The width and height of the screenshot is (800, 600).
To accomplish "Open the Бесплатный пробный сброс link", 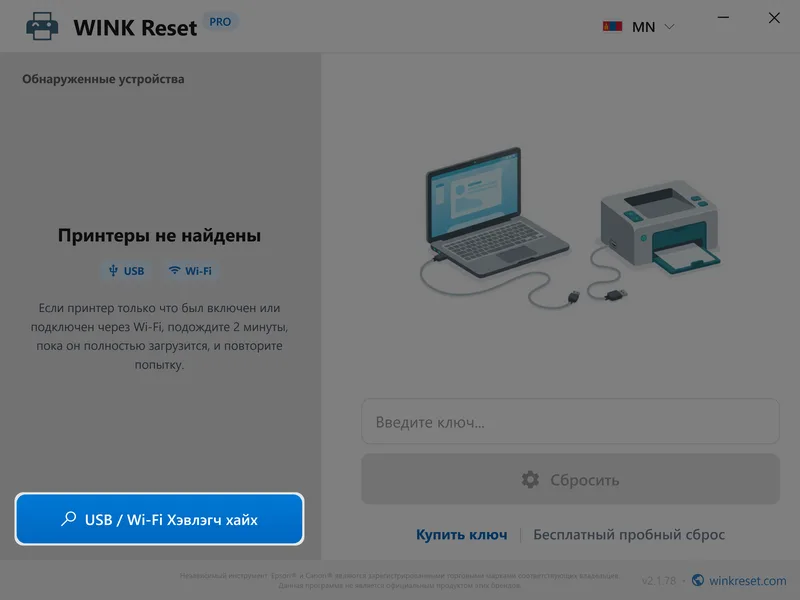I will coord(629,535).
